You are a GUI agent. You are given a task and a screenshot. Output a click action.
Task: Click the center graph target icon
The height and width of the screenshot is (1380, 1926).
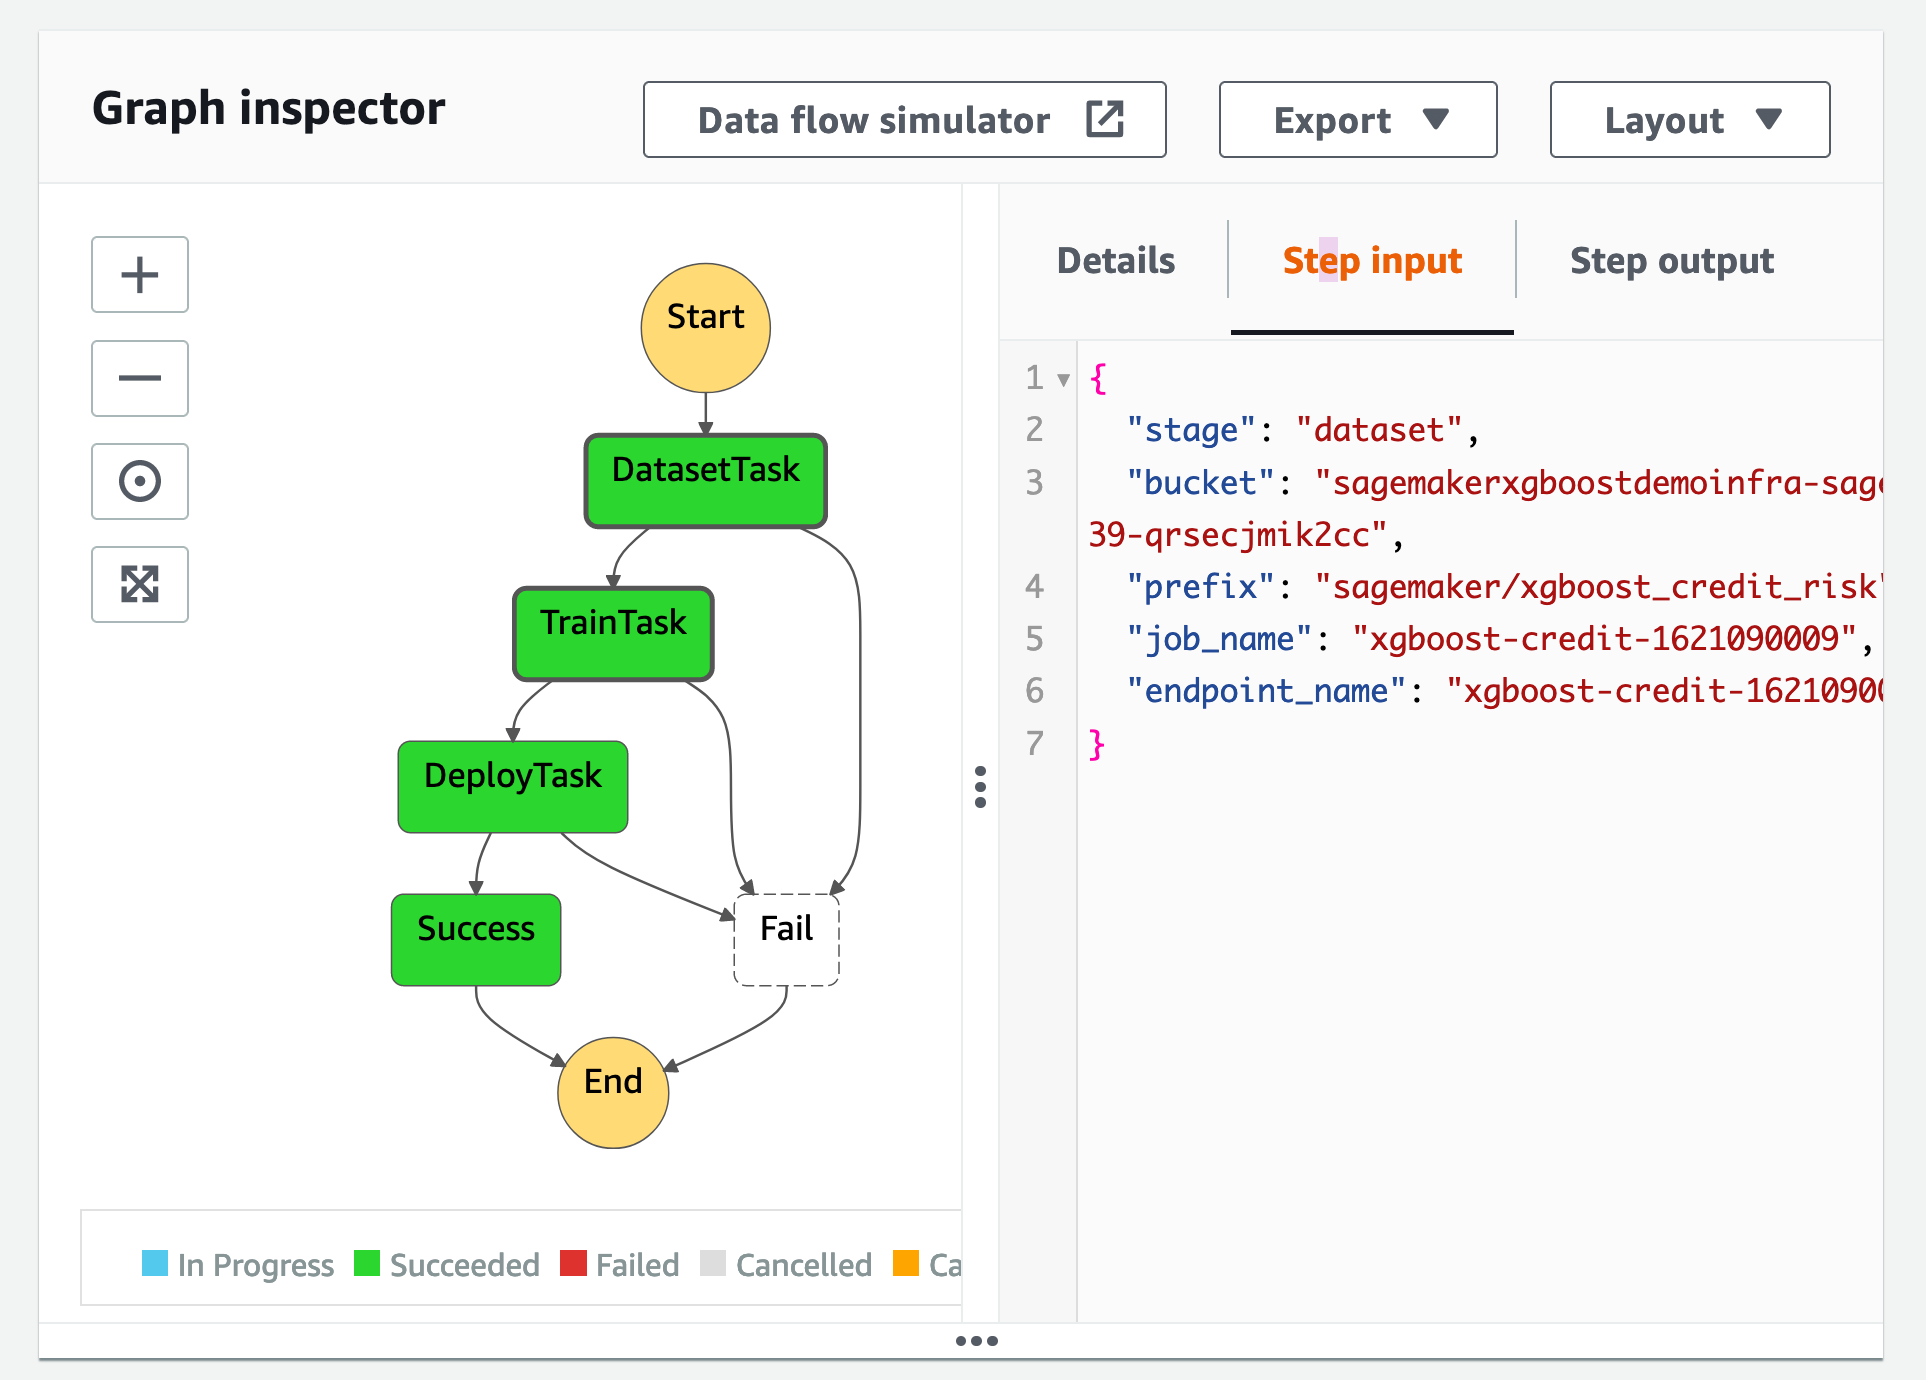tap(140, 481)
